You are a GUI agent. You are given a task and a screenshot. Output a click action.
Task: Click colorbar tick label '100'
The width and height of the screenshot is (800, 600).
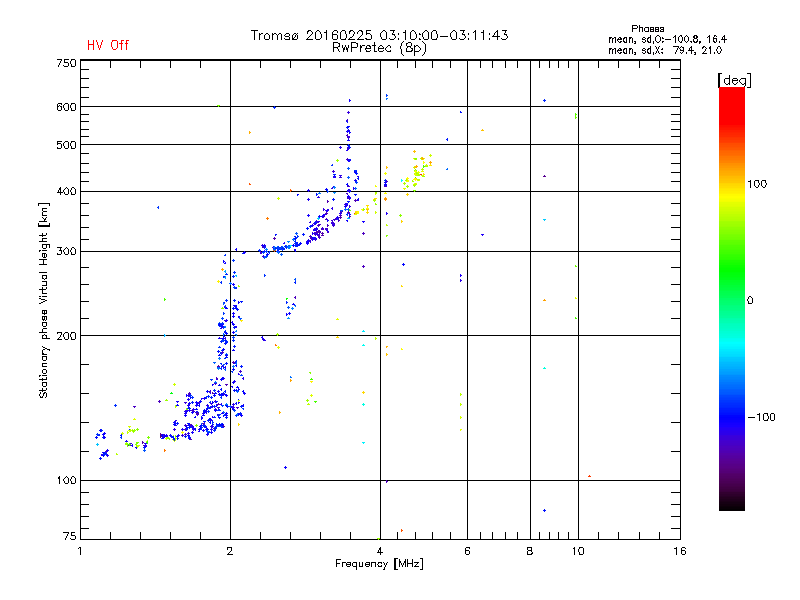[x=757, y=184]
